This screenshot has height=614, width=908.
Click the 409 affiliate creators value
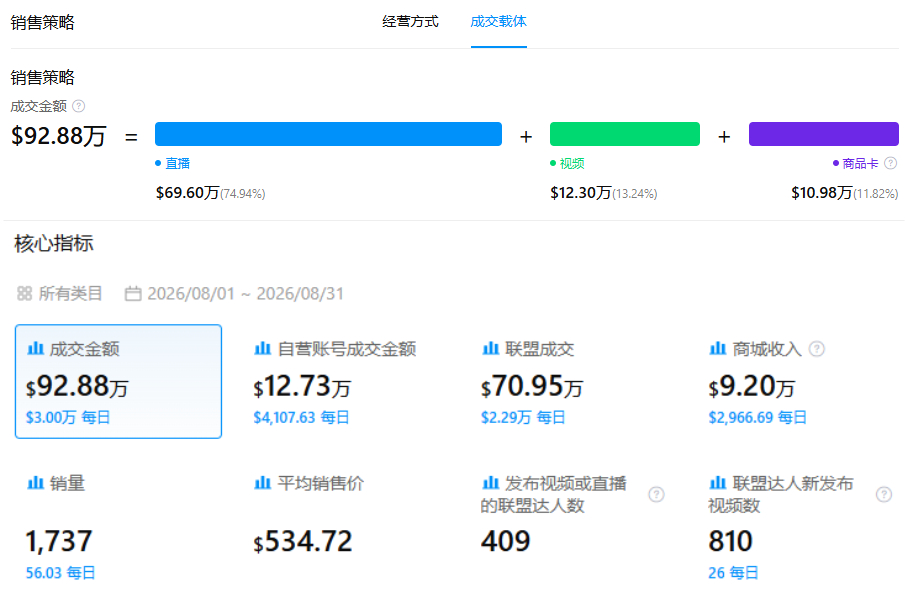pyautogui.click(x=506, y=541)
